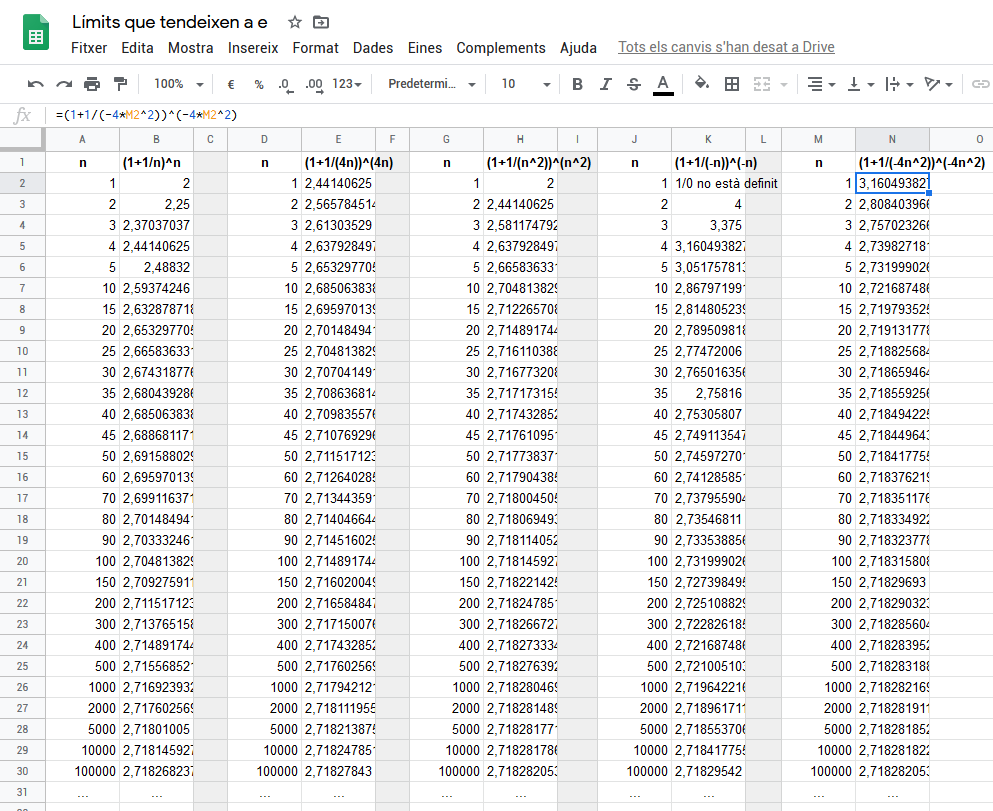The image size is (993, 811).
Task: Click the redo arrow in toolbar
Action: point(64,84)
